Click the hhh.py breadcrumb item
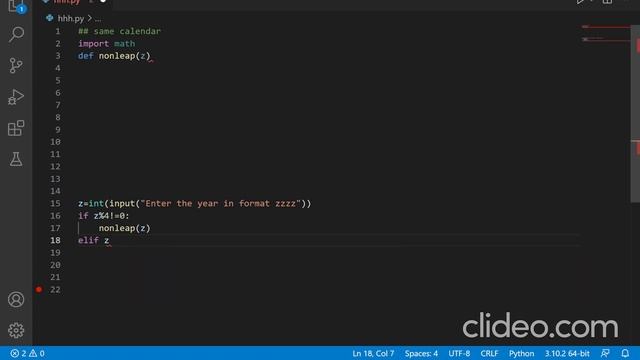Viewport: 640px width, 360px height. (x=71, y=18)
